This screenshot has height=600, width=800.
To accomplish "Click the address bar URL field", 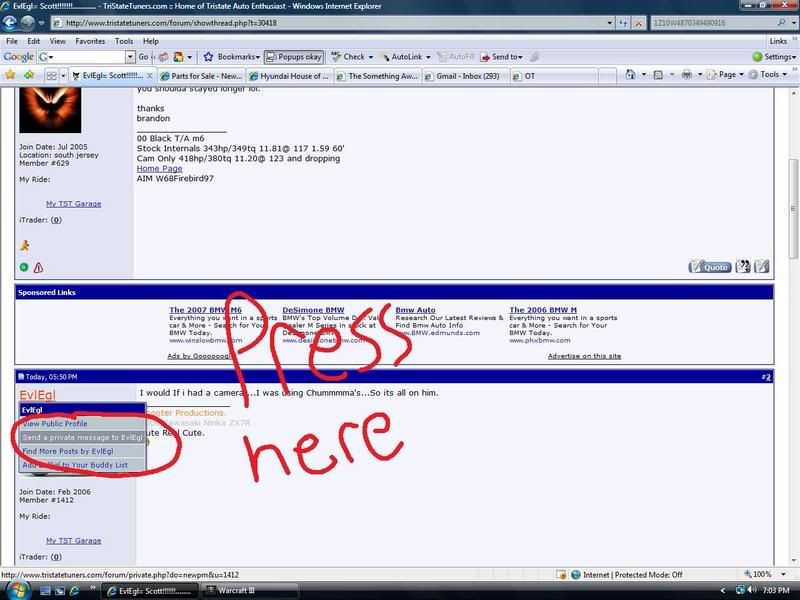I will coord(327,23).
